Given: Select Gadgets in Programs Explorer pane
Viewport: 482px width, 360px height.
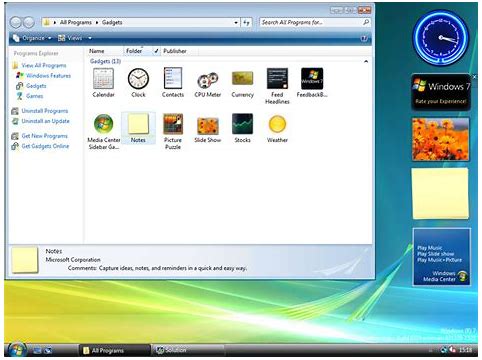Looking at the screenshot, I should pyautogui.click(x=36, y=86).
